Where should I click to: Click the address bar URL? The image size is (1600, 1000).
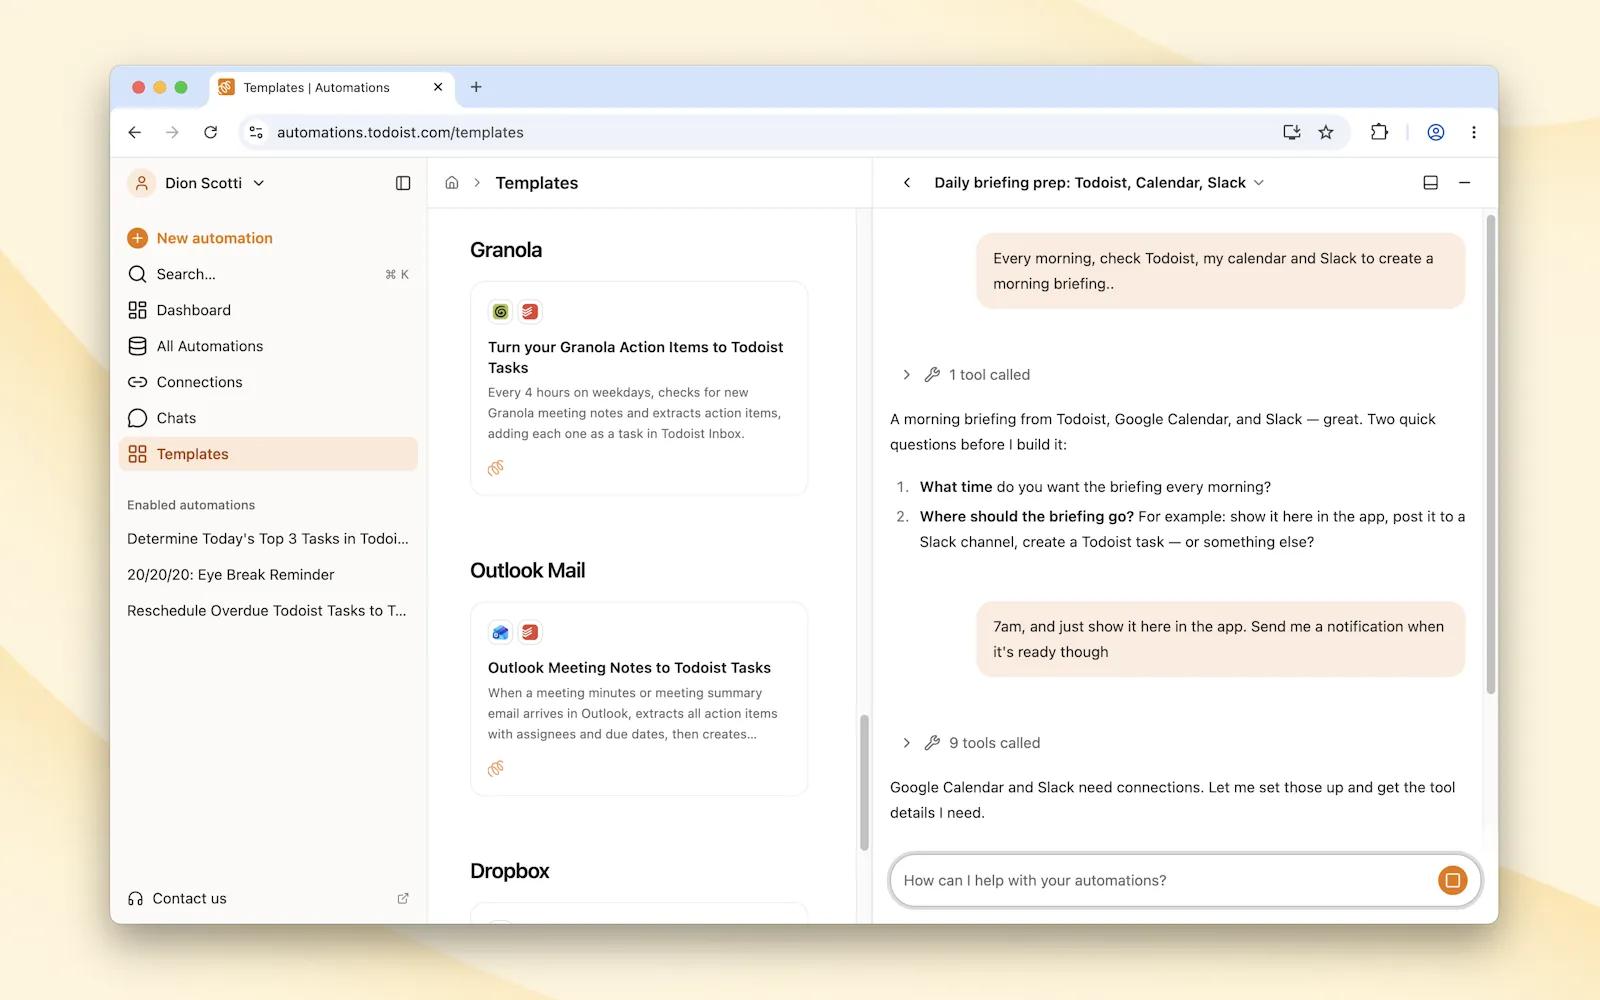[400, 132]
